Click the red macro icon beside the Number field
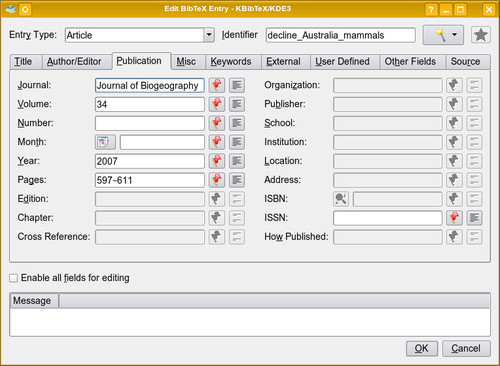 coord(217,123)
